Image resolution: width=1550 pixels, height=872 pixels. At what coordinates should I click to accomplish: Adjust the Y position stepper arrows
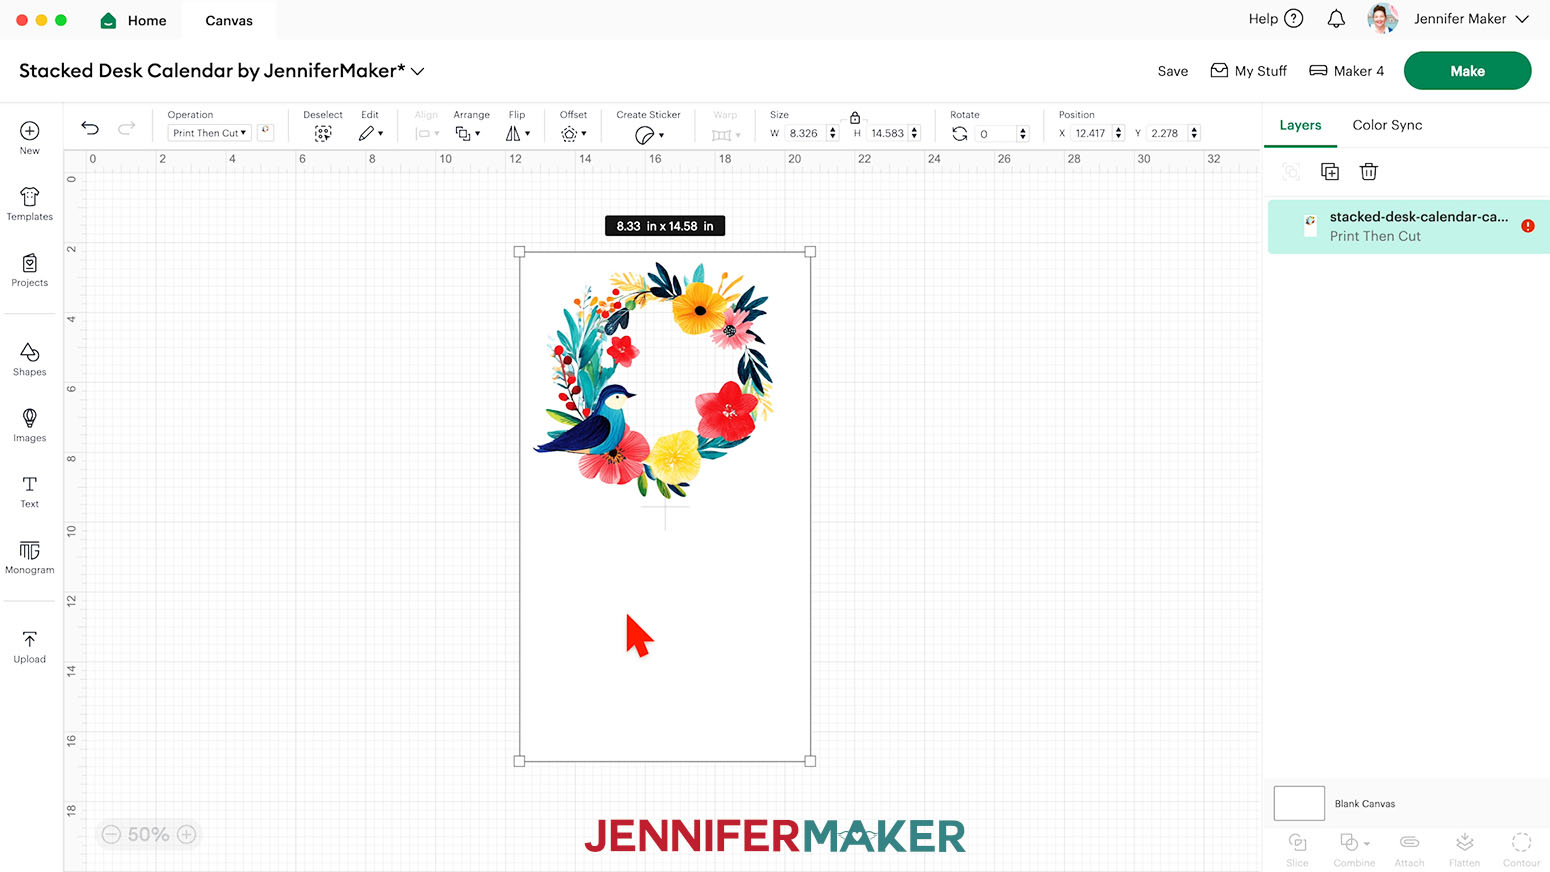pos(1194,133)
